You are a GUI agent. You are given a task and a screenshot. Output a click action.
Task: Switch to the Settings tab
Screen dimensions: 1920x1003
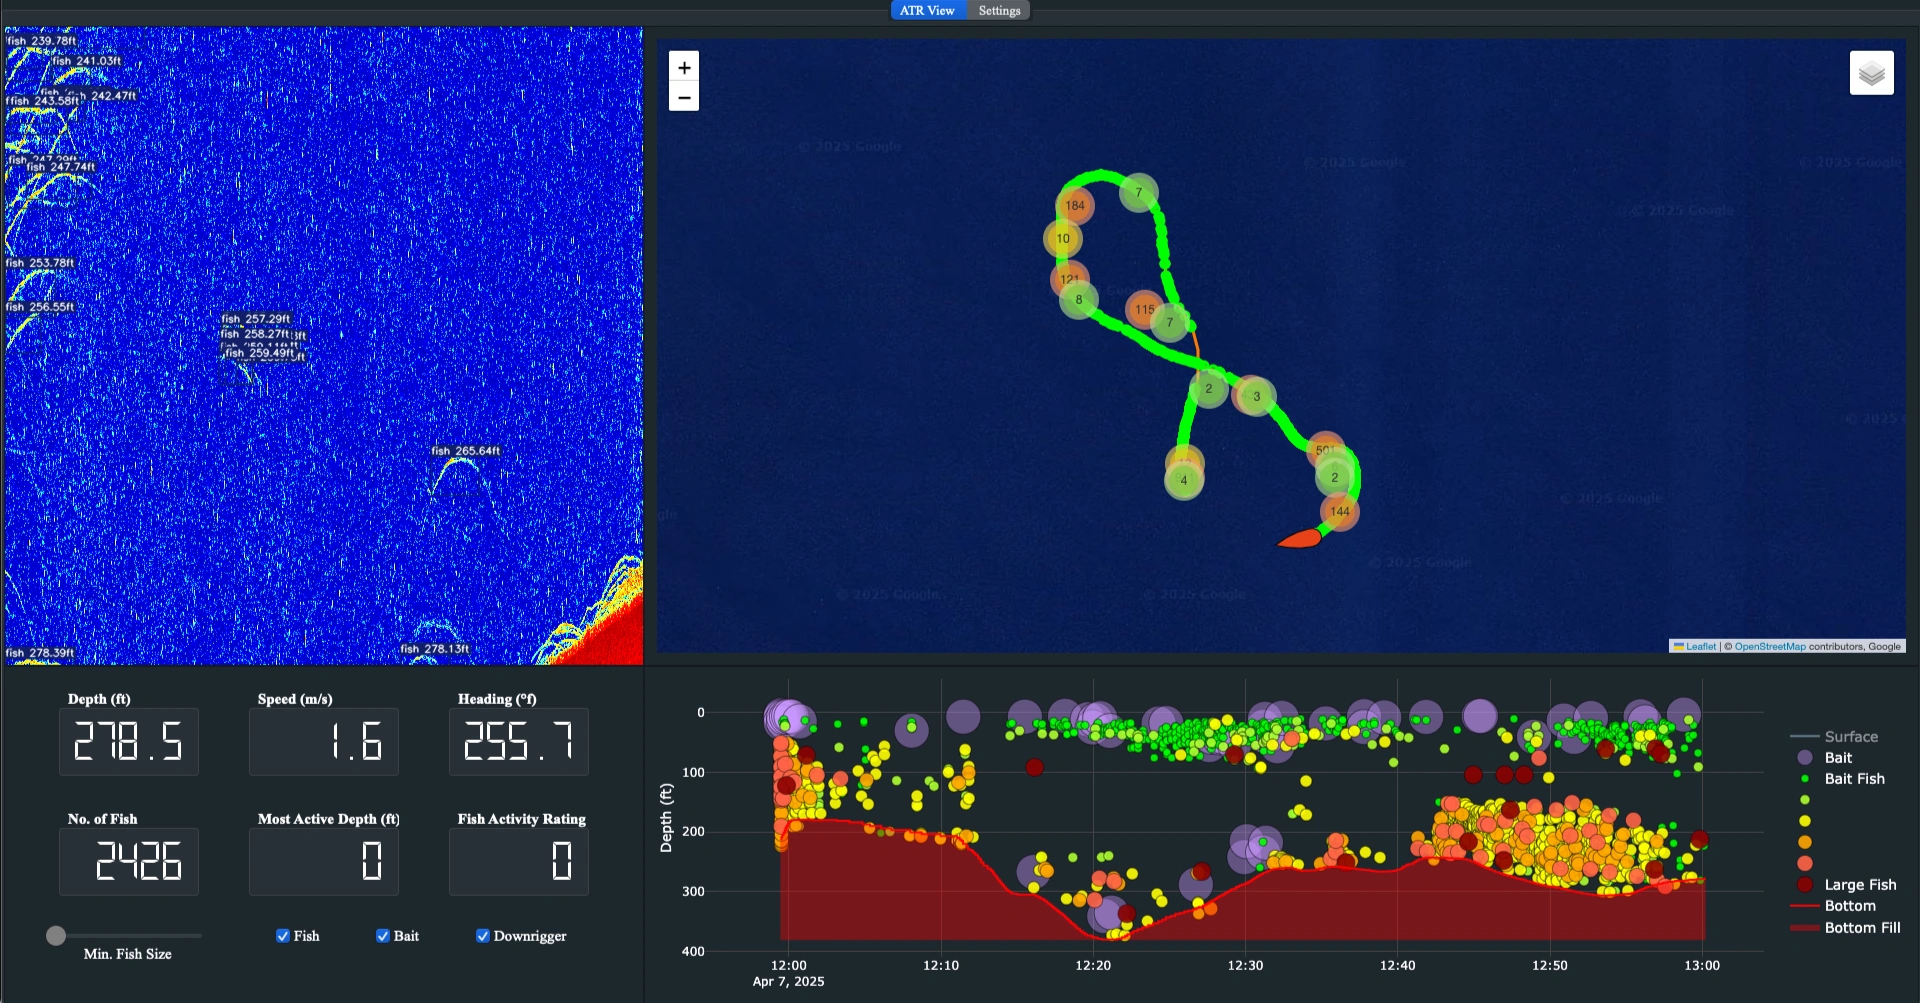coord(999,11)
